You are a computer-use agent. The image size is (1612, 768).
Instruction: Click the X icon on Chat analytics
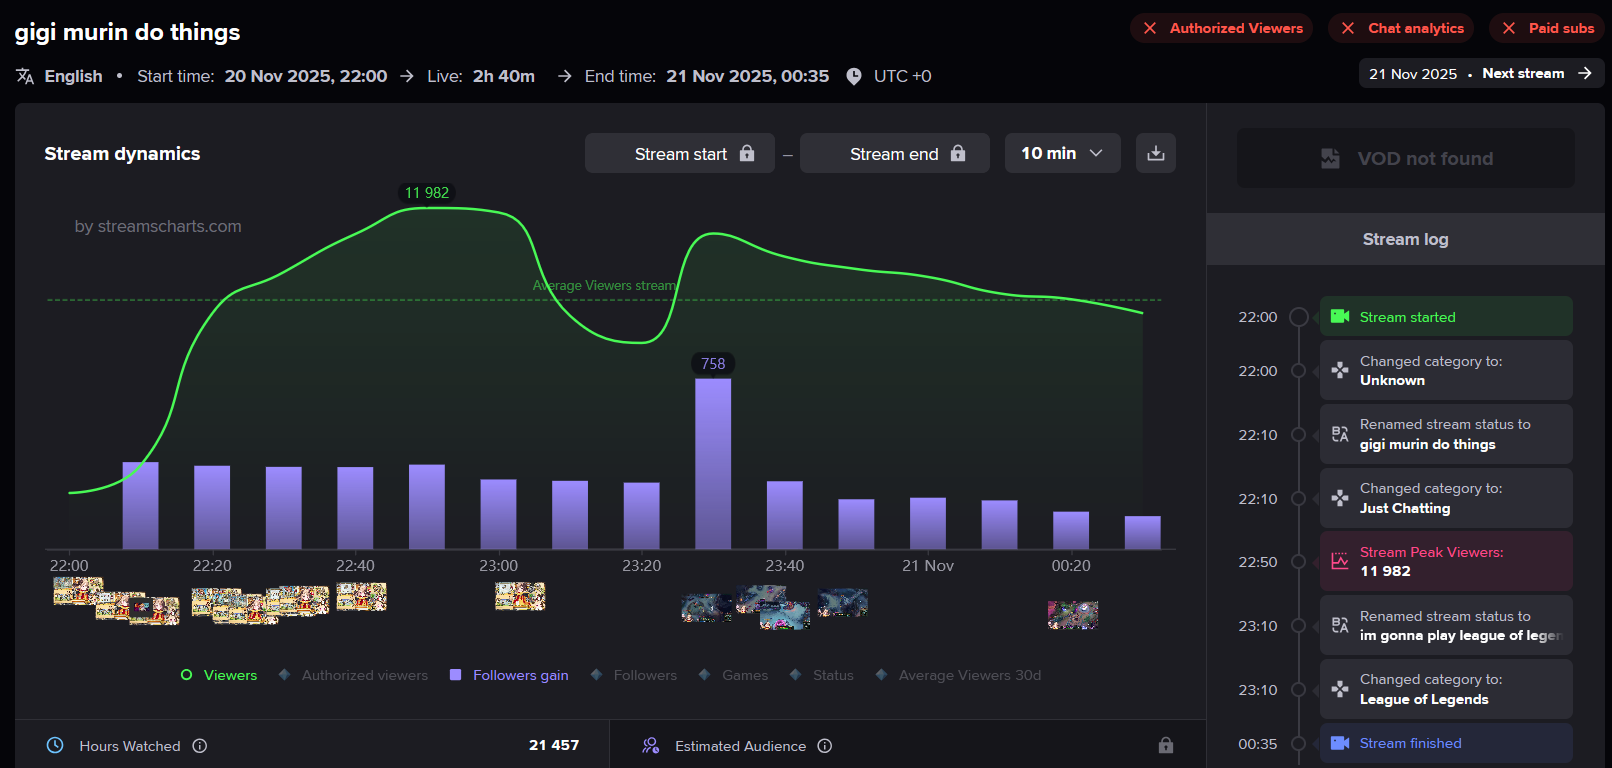1348,28
